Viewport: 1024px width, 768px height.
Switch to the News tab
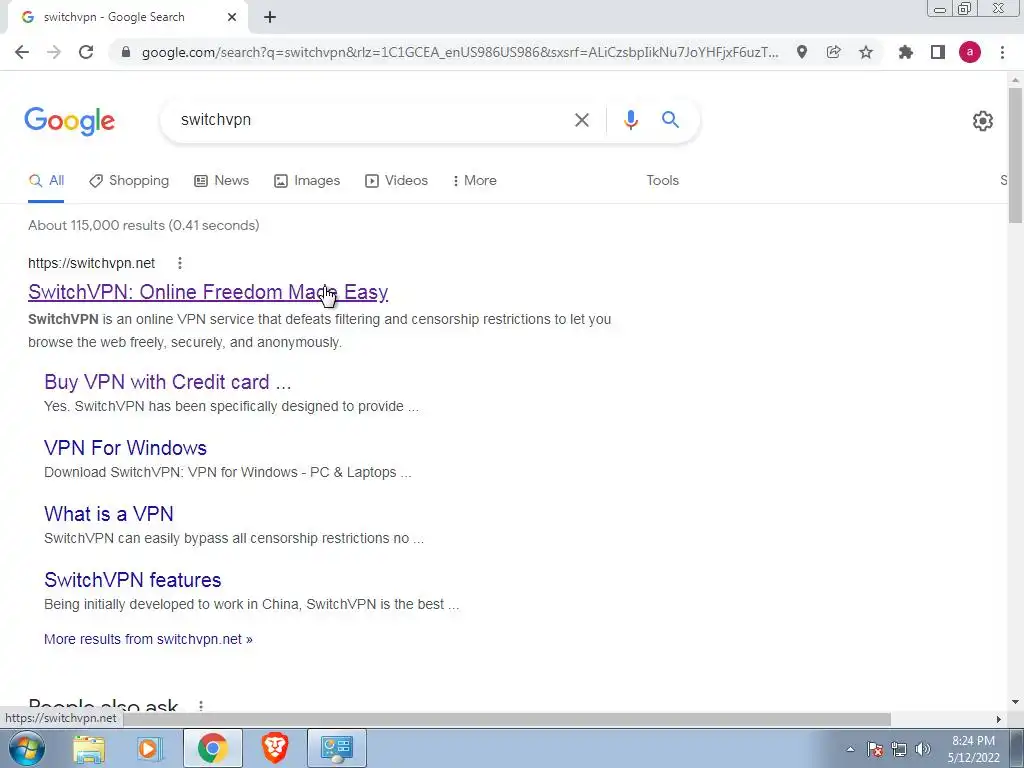coord(221,181)
